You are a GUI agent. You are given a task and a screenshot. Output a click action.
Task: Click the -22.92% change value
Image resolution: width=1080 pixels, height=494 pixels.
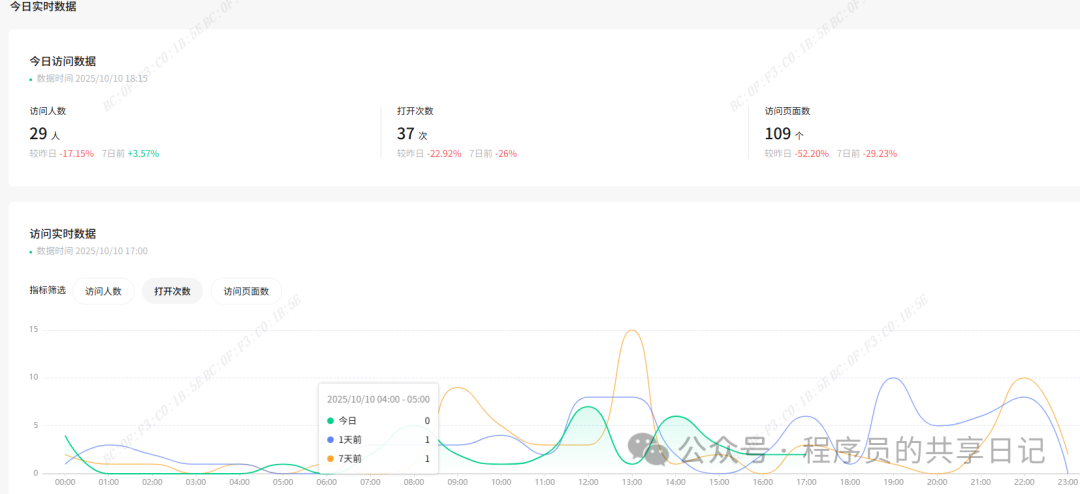(x=444, y=154)
